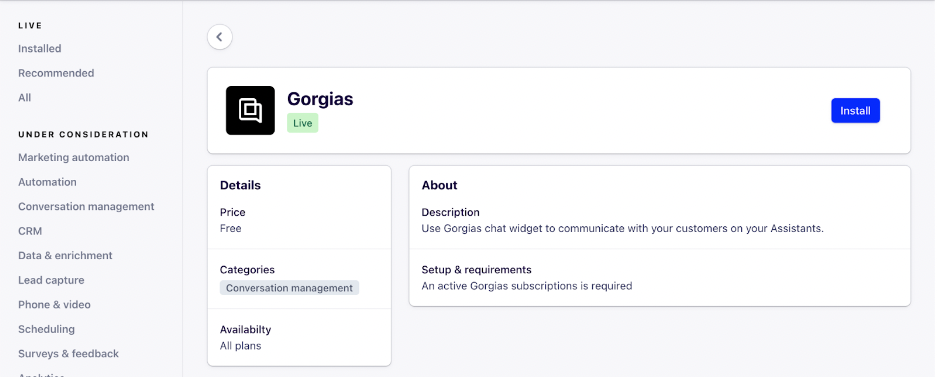Open the CRM category
Viewport: 937px width, 377px height.
click(x=30, y=231)
